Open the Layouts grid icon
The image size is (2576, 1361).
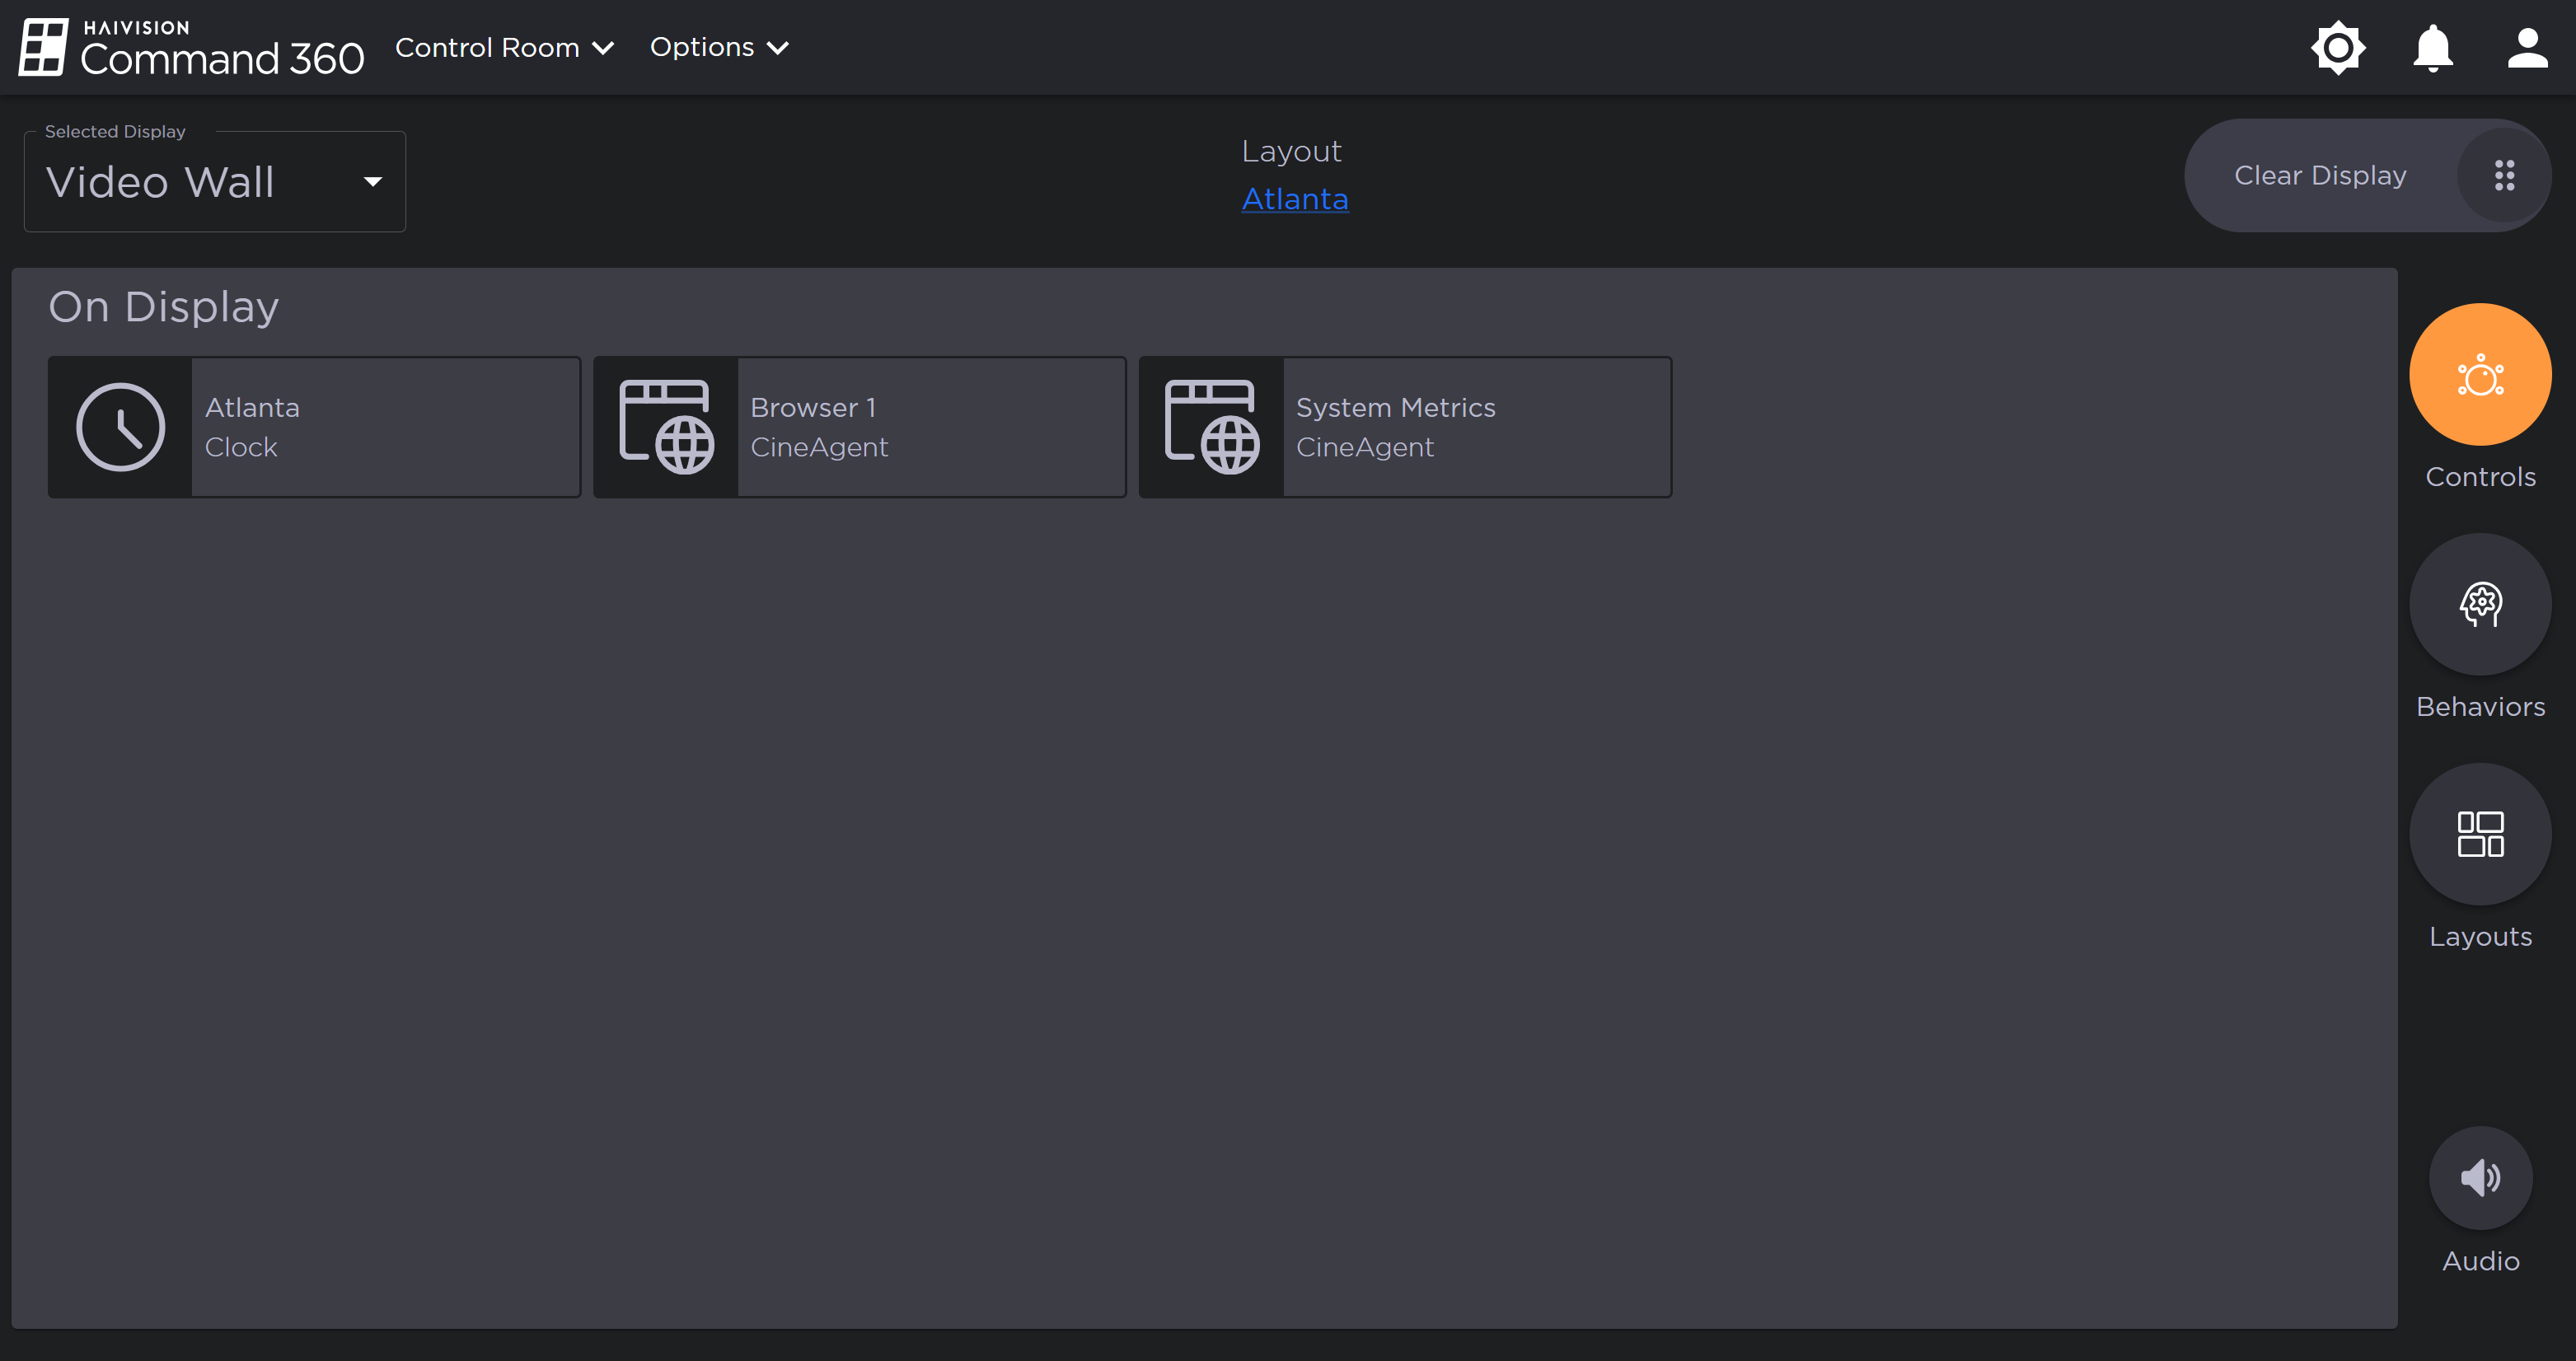pyautogui.click(x=2480, y=834)
